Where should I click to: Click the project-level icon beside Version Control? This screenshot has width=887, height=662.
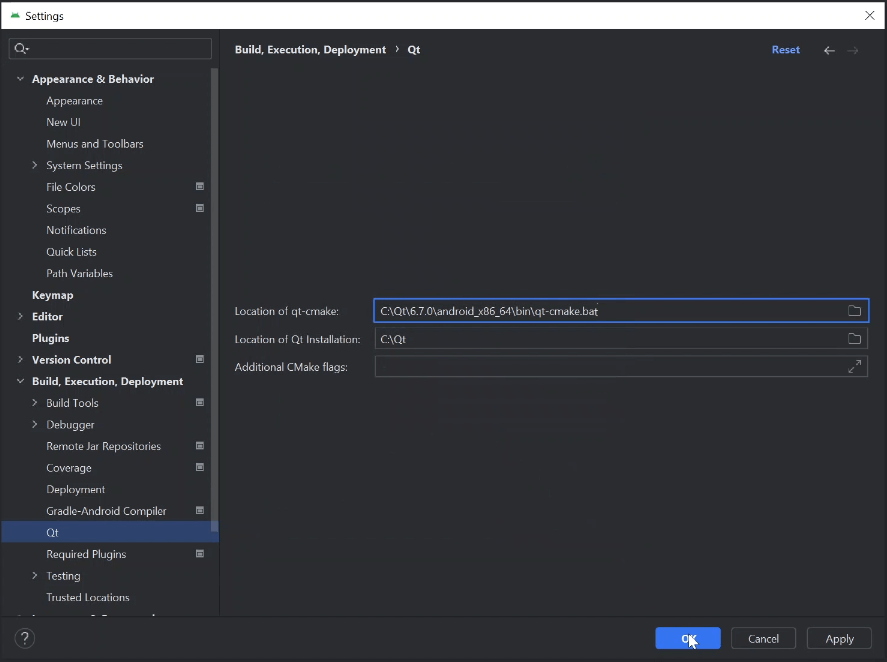pyautogui.click(x=200, y=360)
